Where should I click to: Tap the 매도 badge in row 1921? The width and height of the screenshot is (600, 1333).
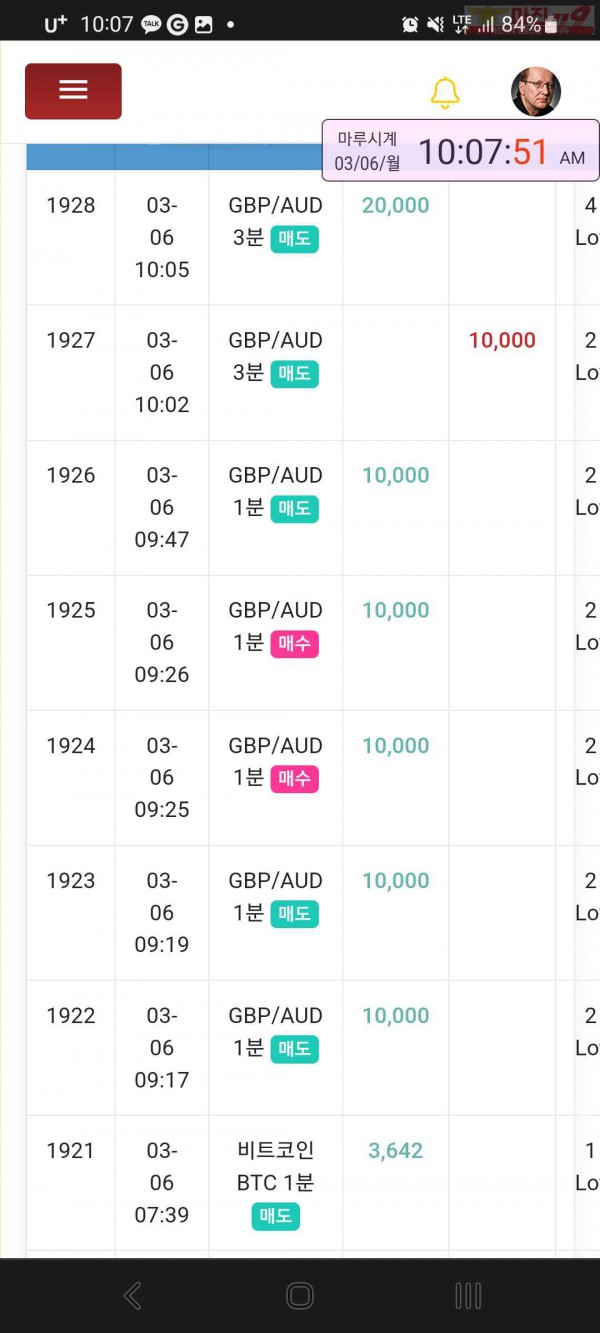coord(275,1216)
